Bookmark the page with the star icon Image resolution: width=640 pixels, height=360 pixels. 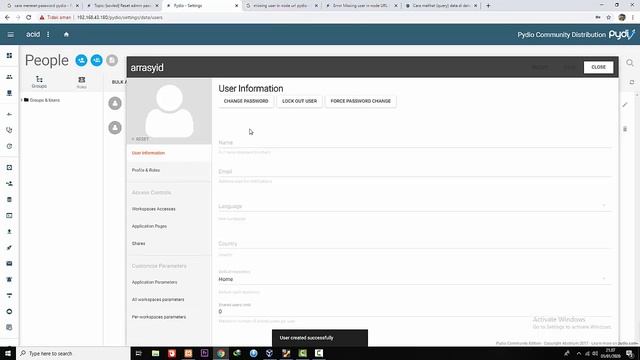(609, 18)
